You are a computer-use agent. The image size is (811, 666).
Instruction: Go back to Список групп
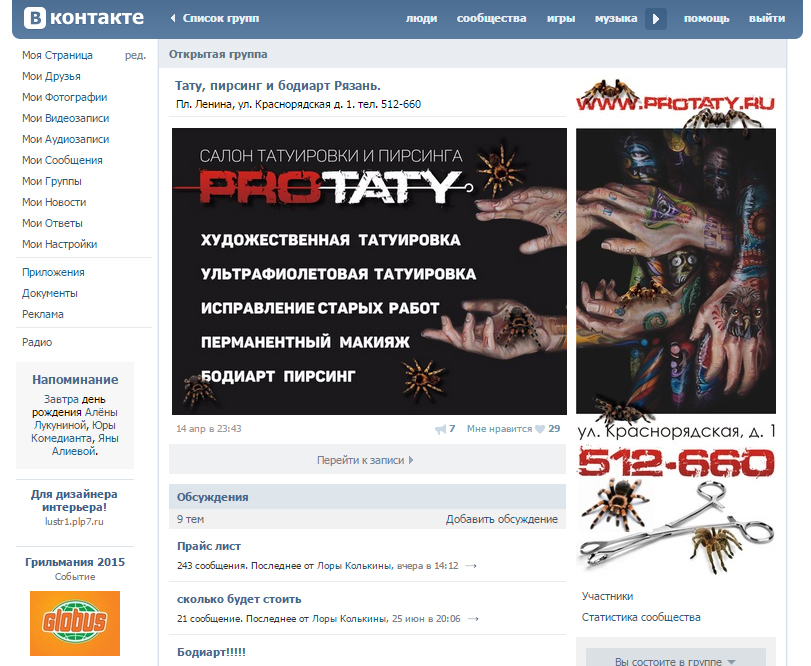(x=215, y=18)
